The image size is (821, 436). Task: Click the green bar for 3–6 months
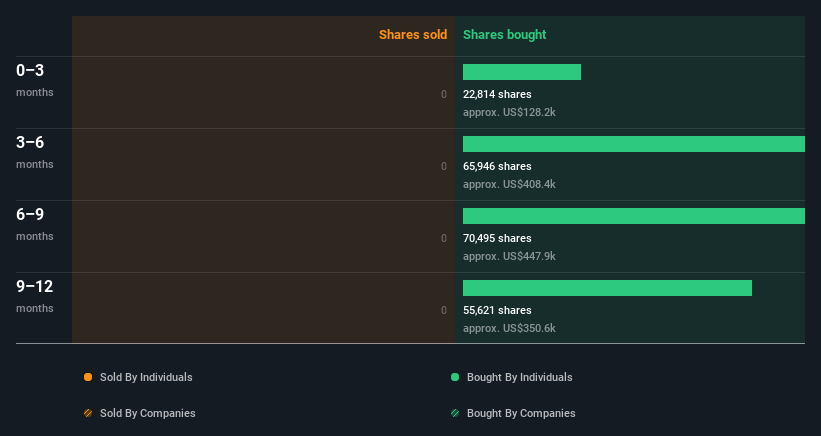pyautogui.click(x=634, y=144)
